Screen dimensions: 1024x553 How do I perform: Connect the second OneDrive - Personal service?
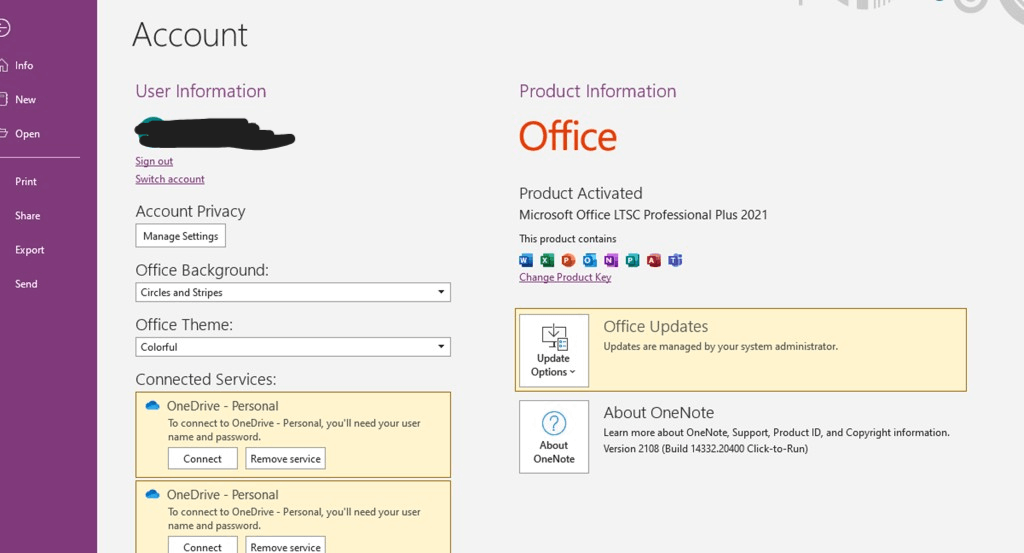202,546
